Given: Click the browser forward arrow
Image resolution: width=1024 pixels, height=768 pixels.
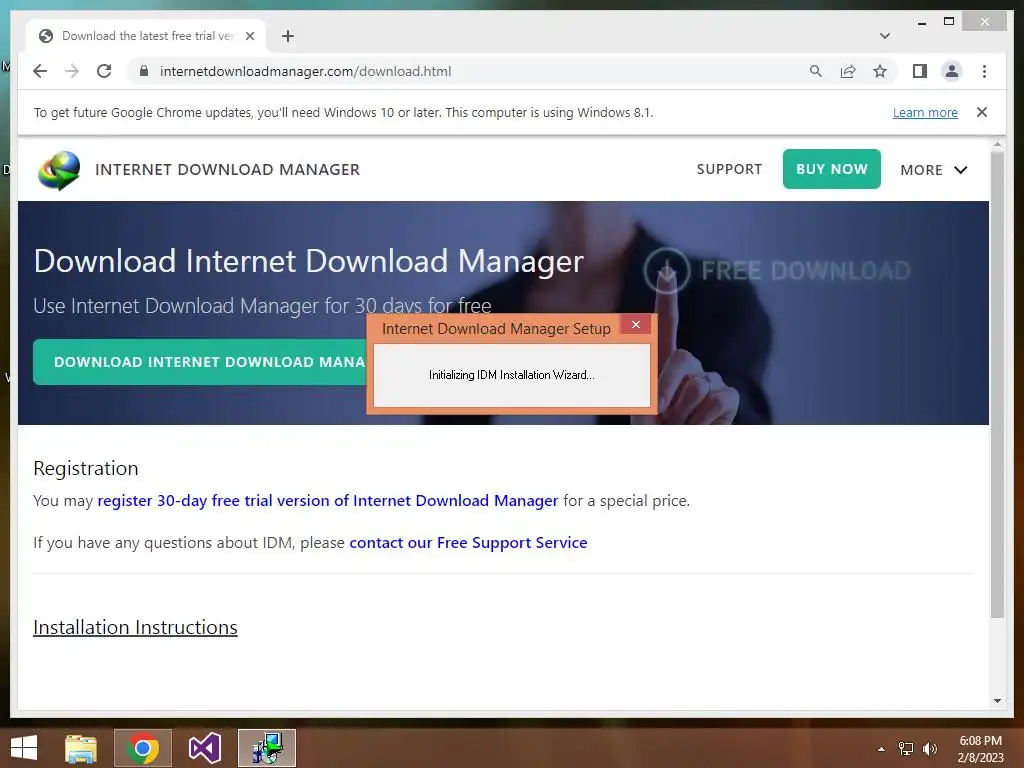Looking at the screenshot, I should coord(72,71).
